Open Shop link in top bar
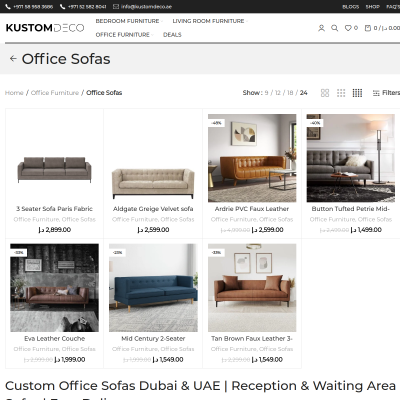The image size is (400, 400). 373,7
